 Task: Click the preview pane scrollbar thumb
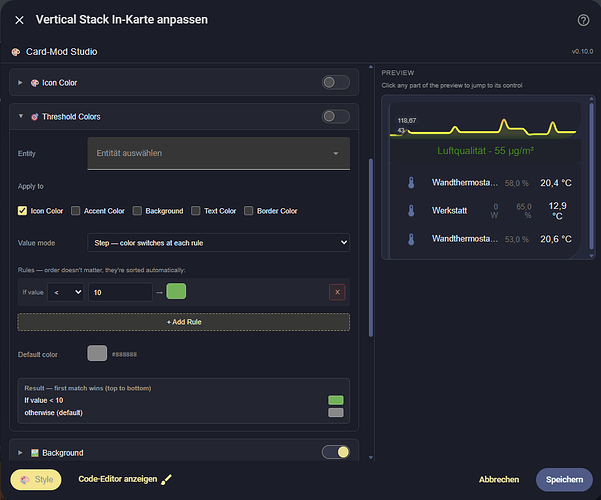click(x=591, y=176)
